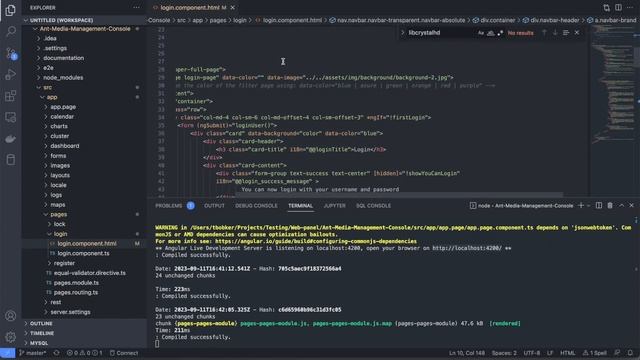The width and height of the screenshot is (640, 360).
Task: Switch to the Jupyter tab
Action: coord(334,206)
